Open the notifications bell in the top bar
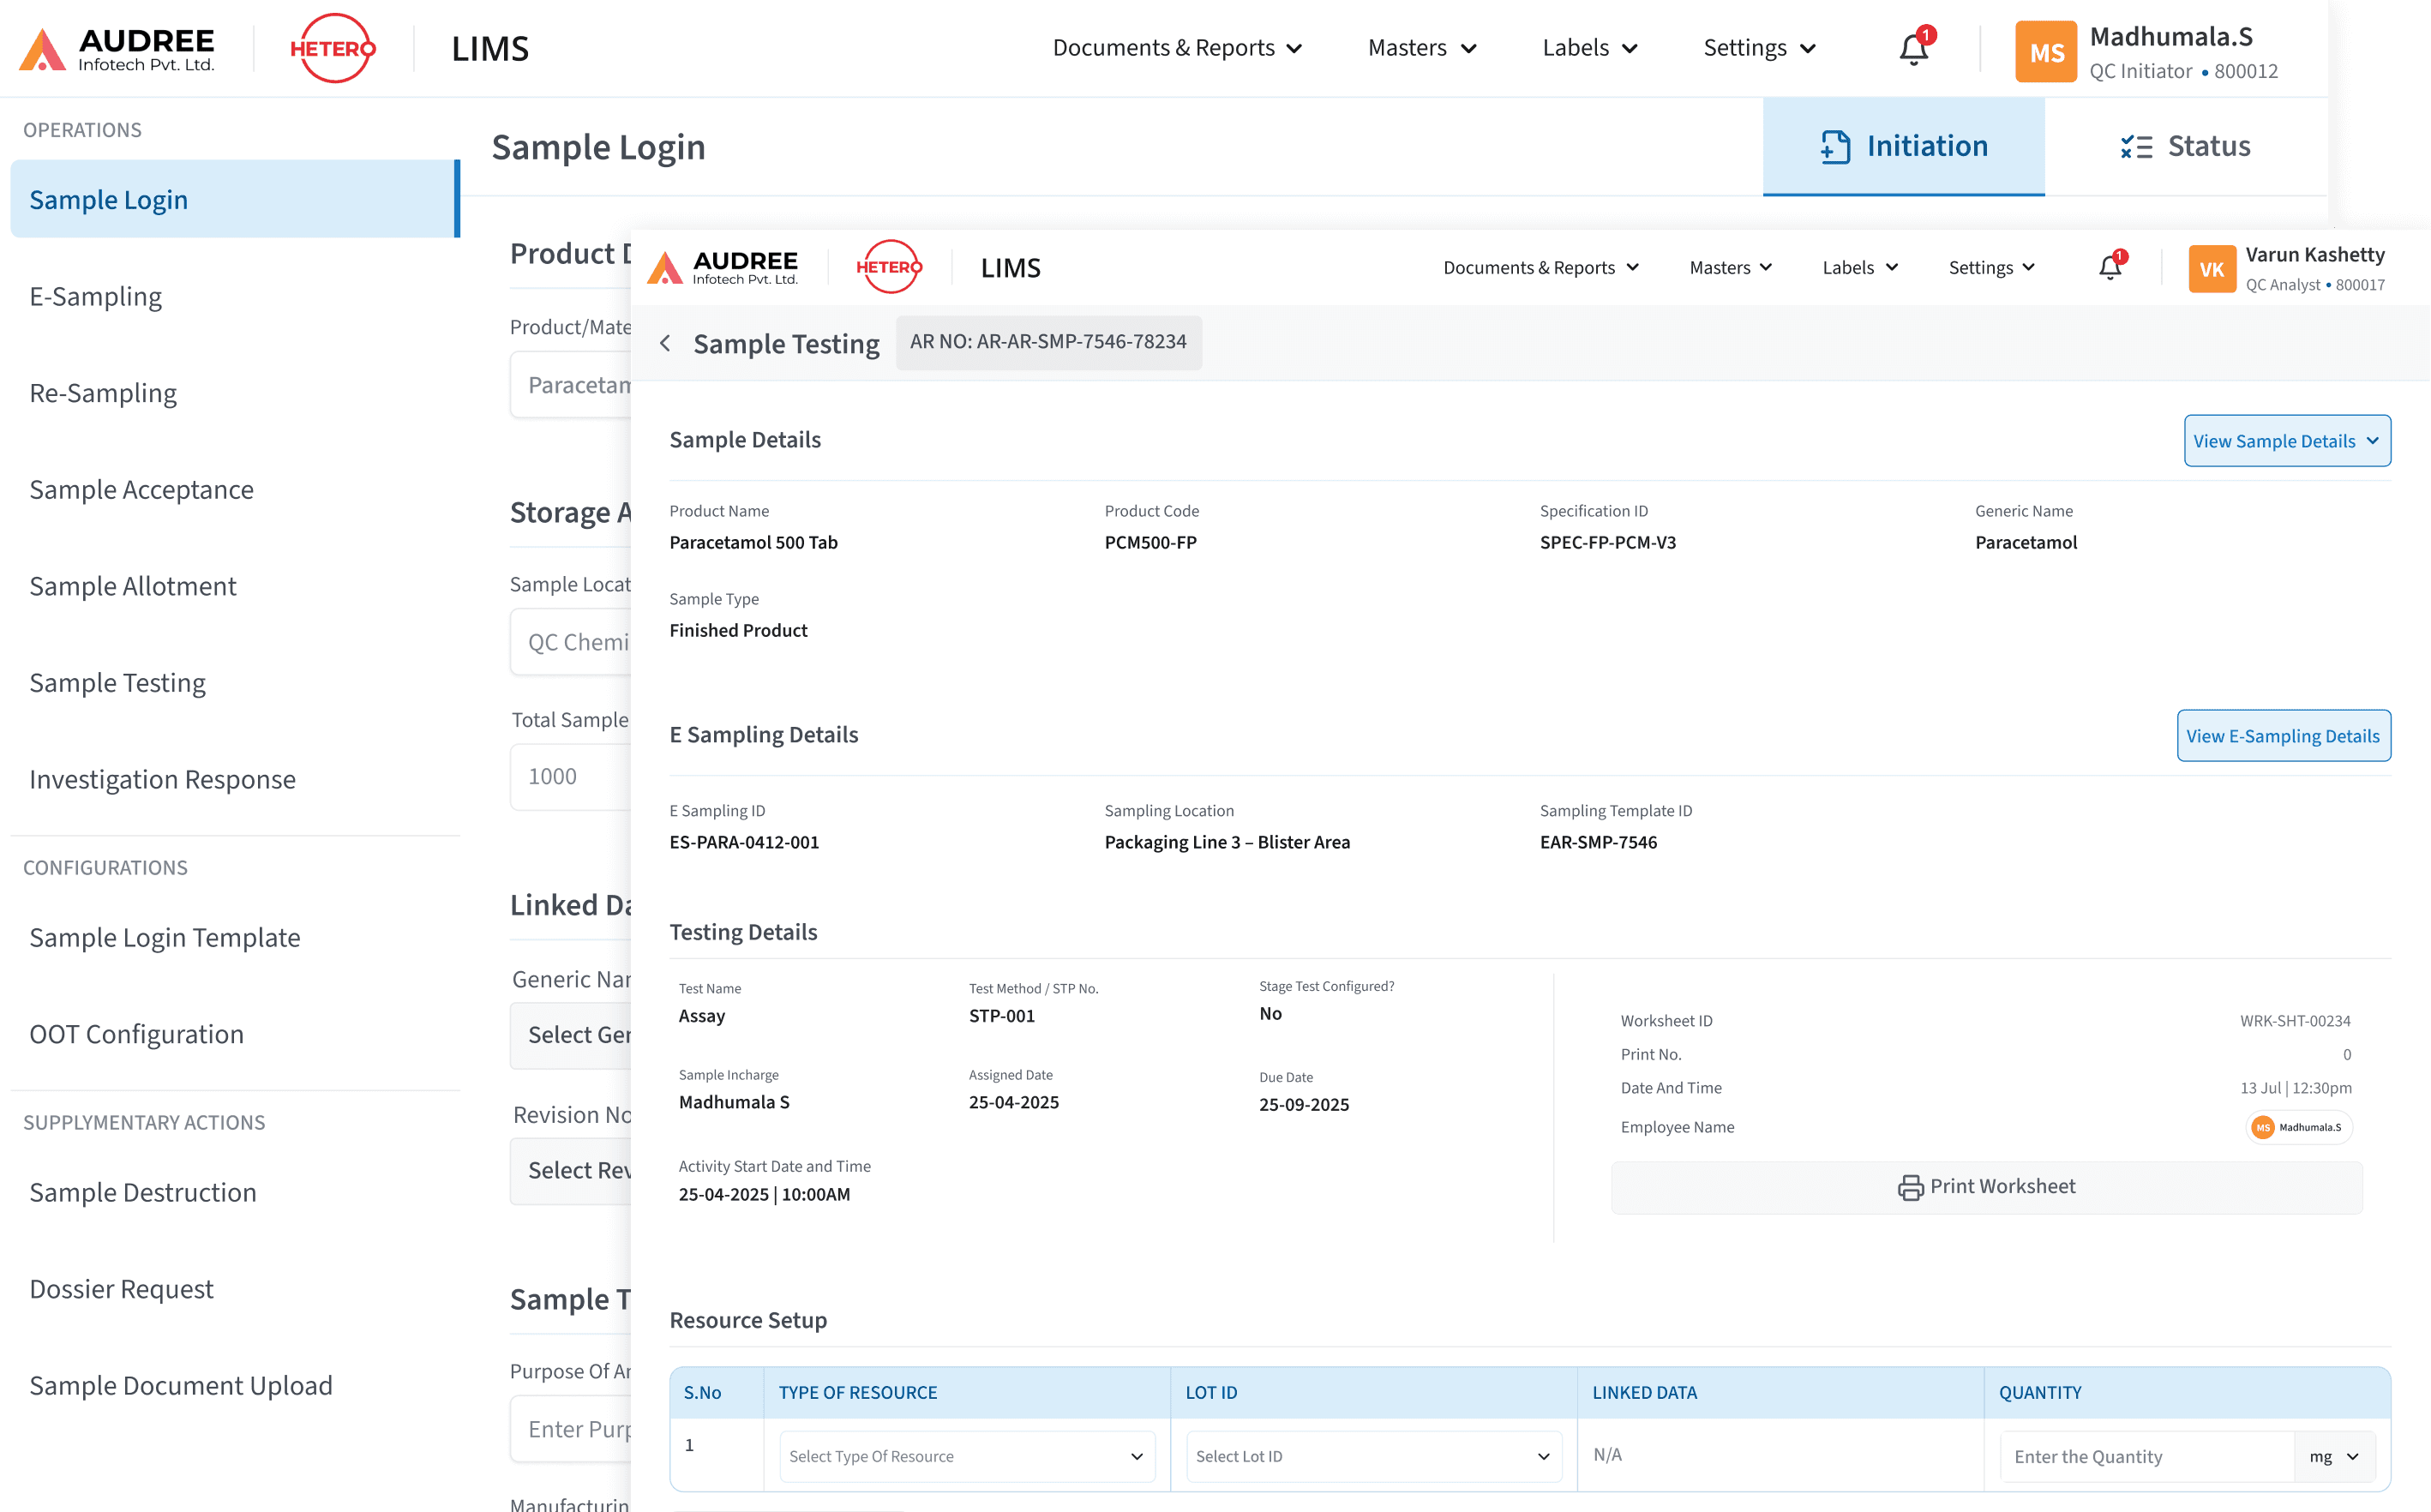This screenshot has width=2431, height=1512. point(1913,47)
